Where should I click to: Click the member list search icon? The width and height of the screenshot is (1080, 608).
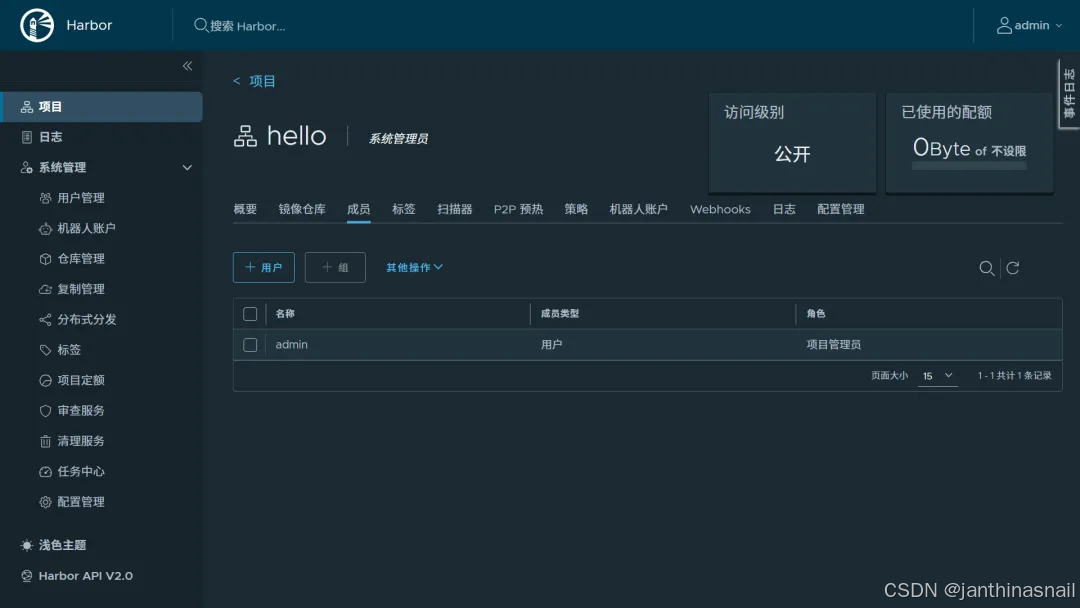point(986,268)
